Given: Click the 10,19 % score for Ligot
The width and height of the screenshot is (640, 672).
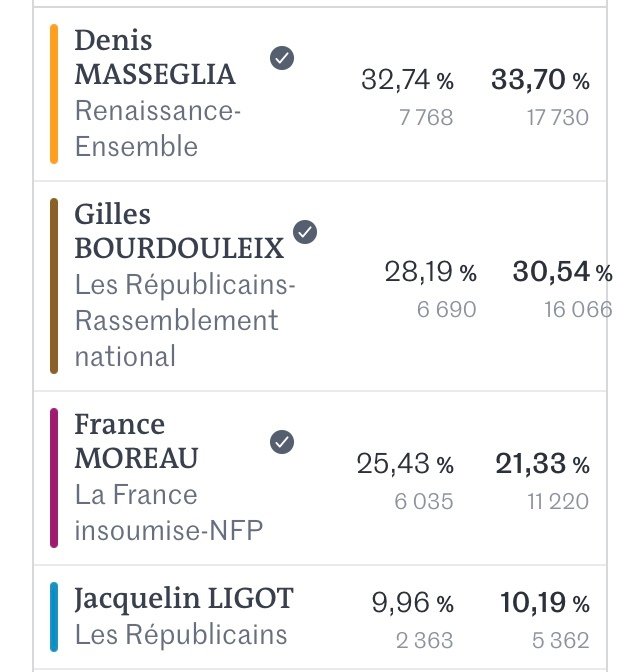Looking at the screenshot, I should pos(544,603).
